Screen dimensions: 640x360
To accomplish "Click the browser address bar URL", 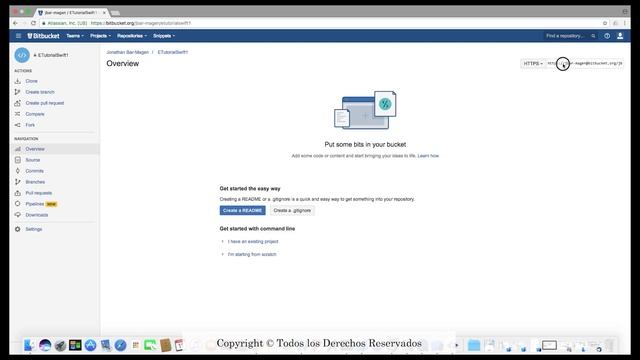I will [140, 23].
